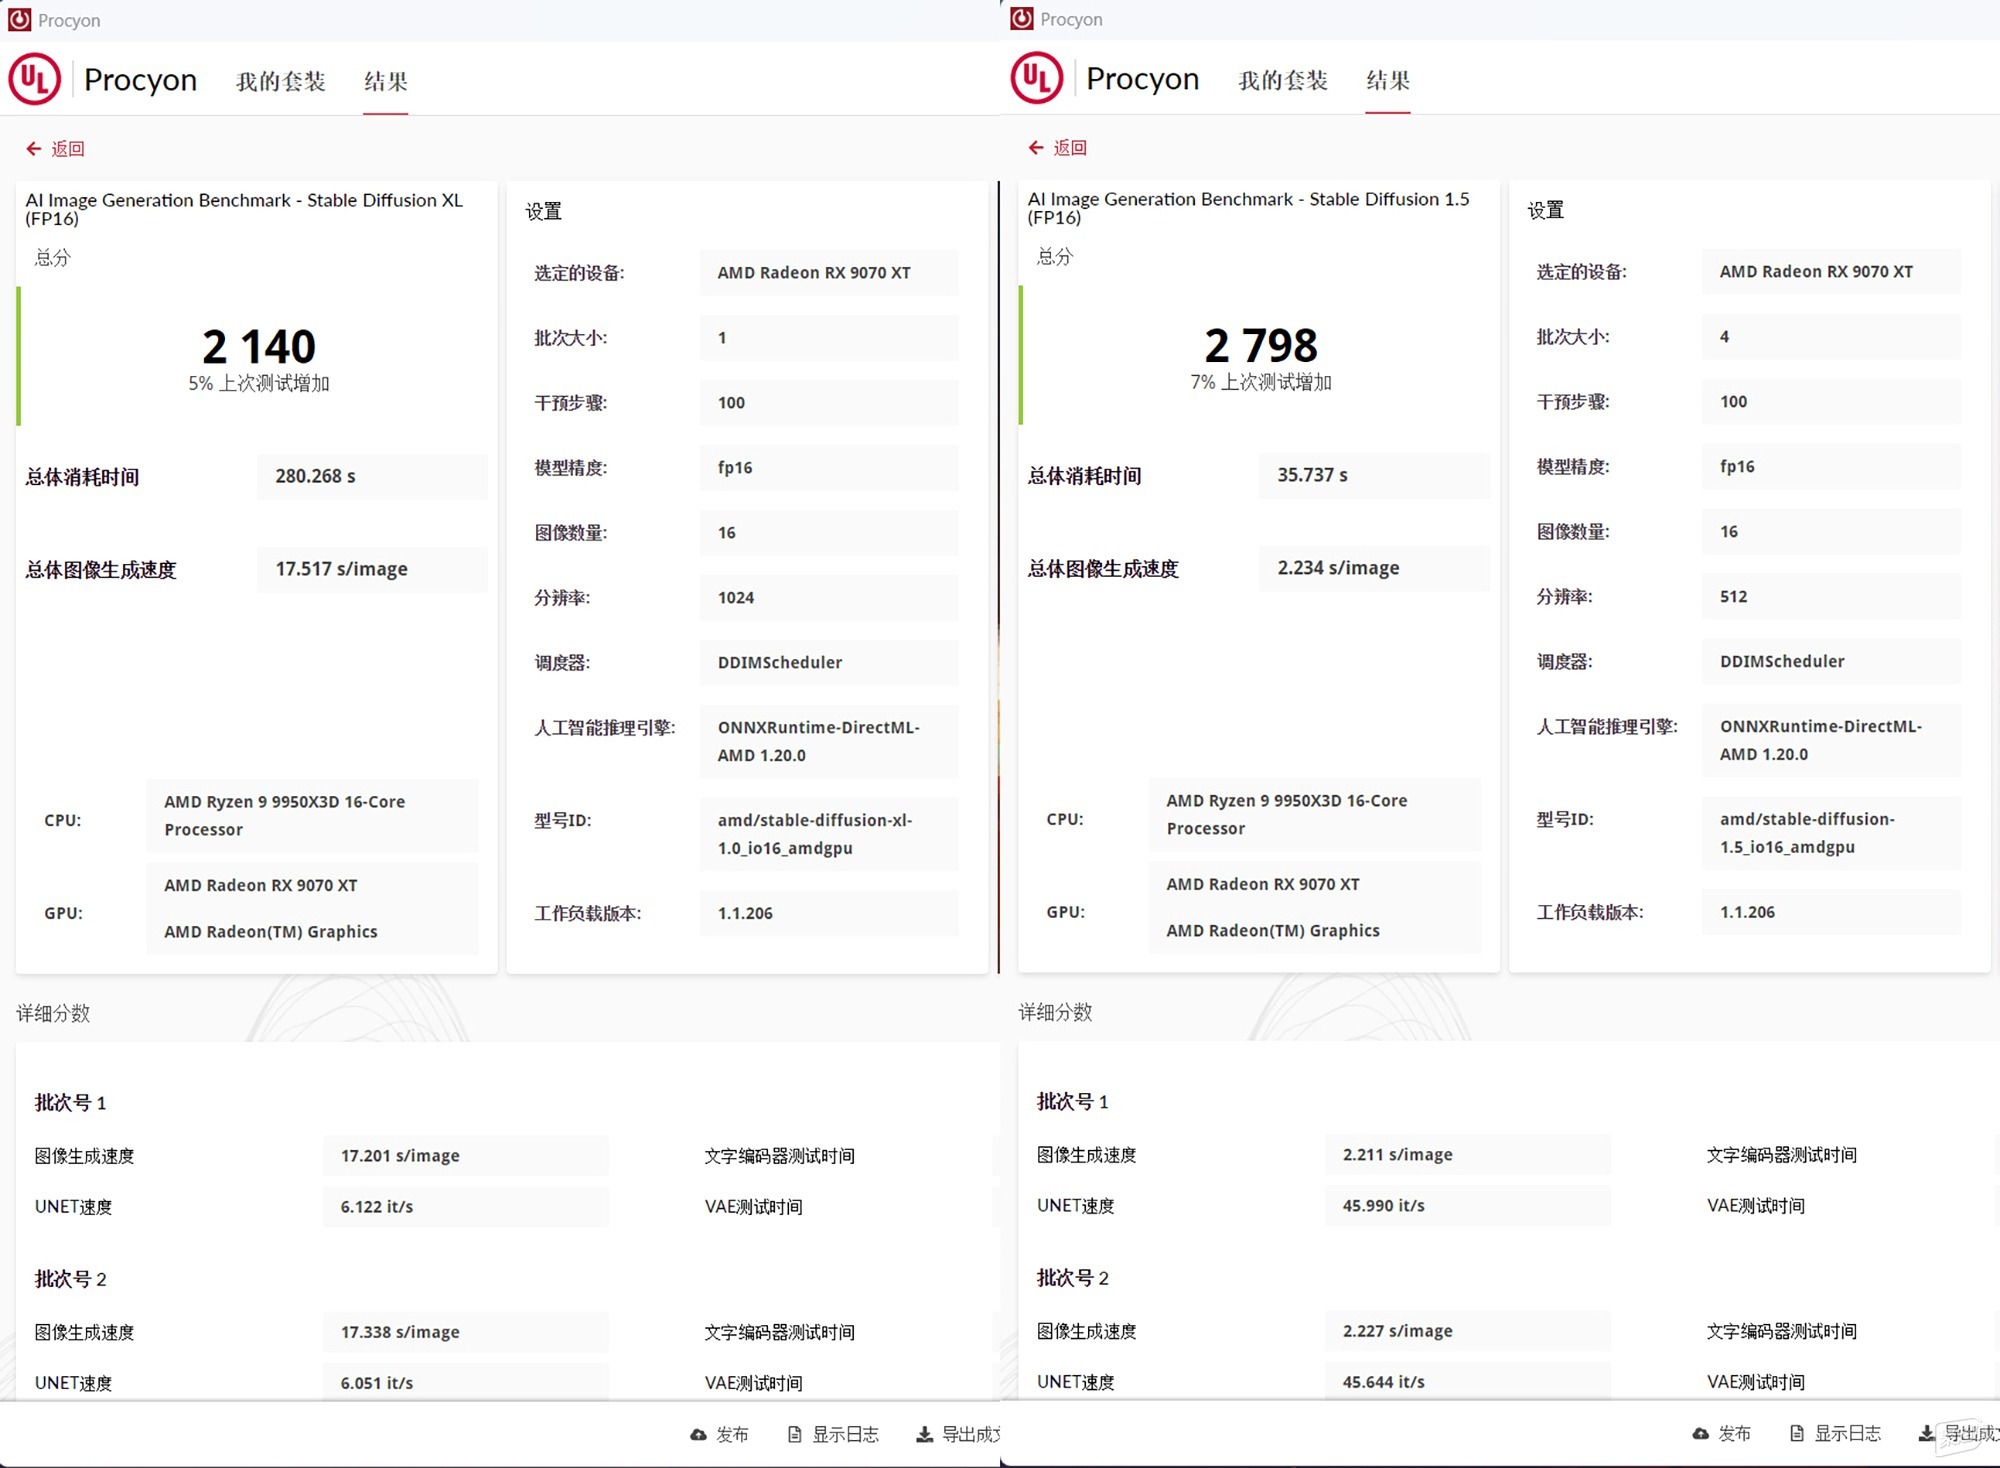Image resolution: width=2000 pixels, height=1468 pixels.
Task: Click the 17.517 s/image speed value
Action: (372, 570)
